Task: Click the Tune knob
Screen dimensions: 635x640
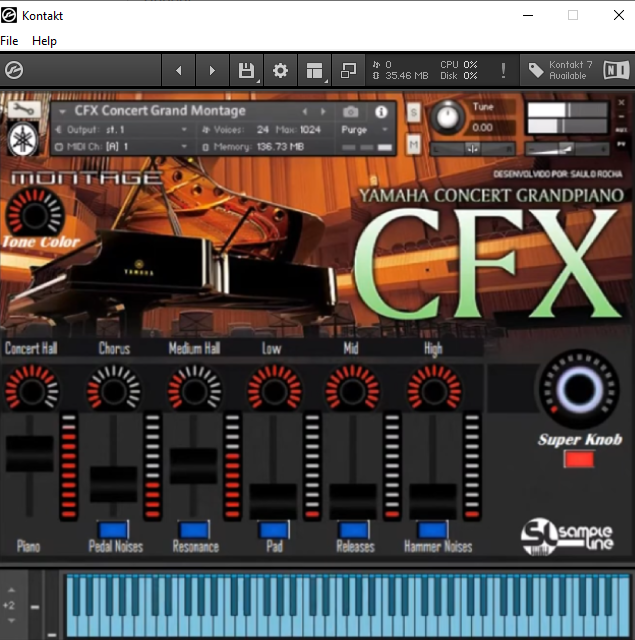Action: (x=448, y=117)
